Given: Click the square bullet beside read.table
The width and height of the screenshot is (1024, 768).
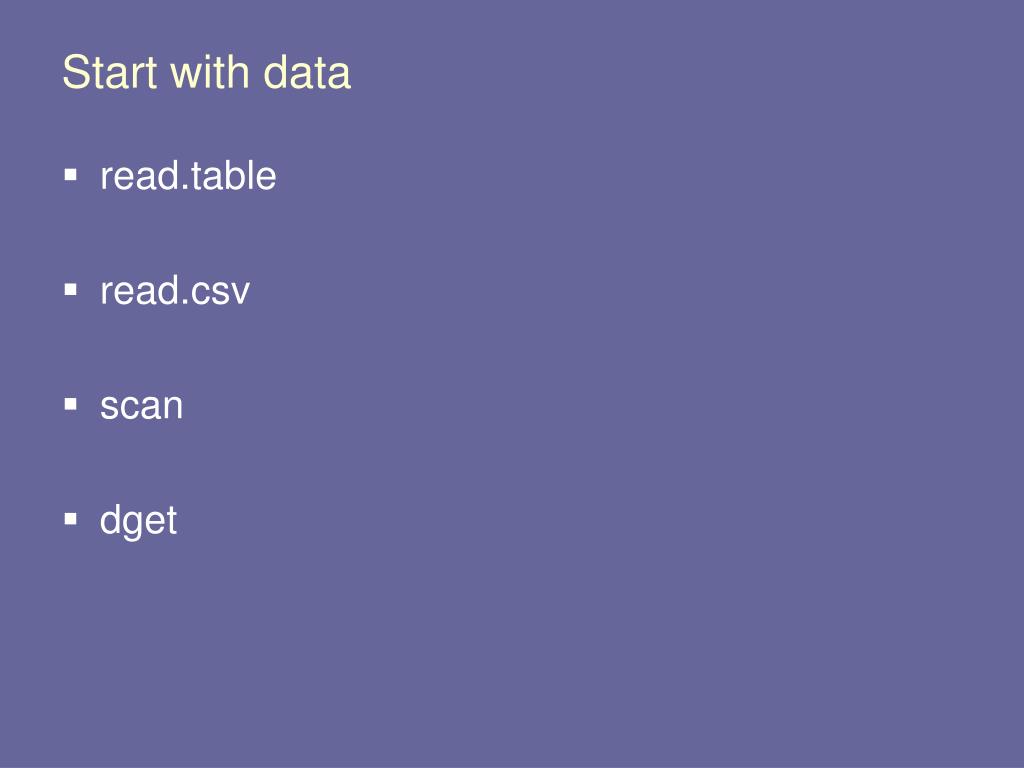Looking at the screenshot, I should 71,174.
